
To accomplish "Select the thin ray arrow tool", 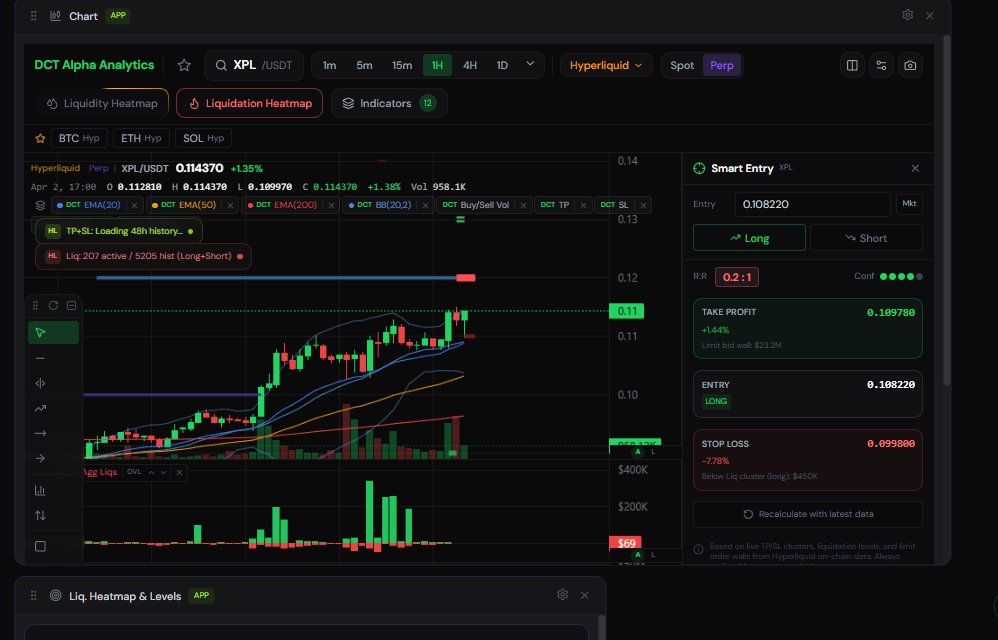I will tap(41, 433).
